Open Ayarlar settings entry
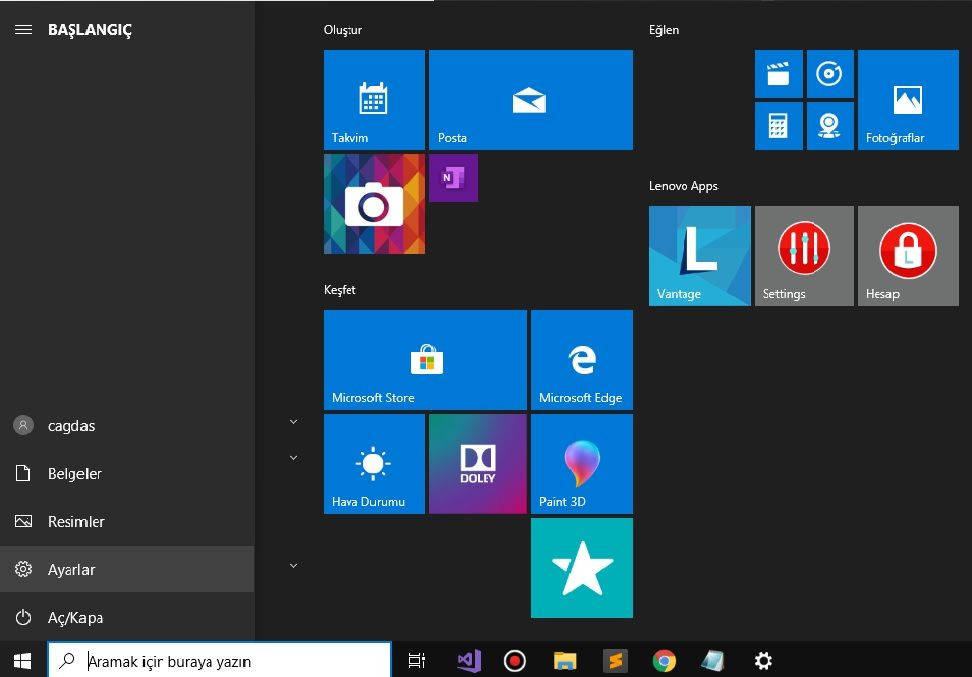This screenshot has height=677, width=972. tap(127, 569)
